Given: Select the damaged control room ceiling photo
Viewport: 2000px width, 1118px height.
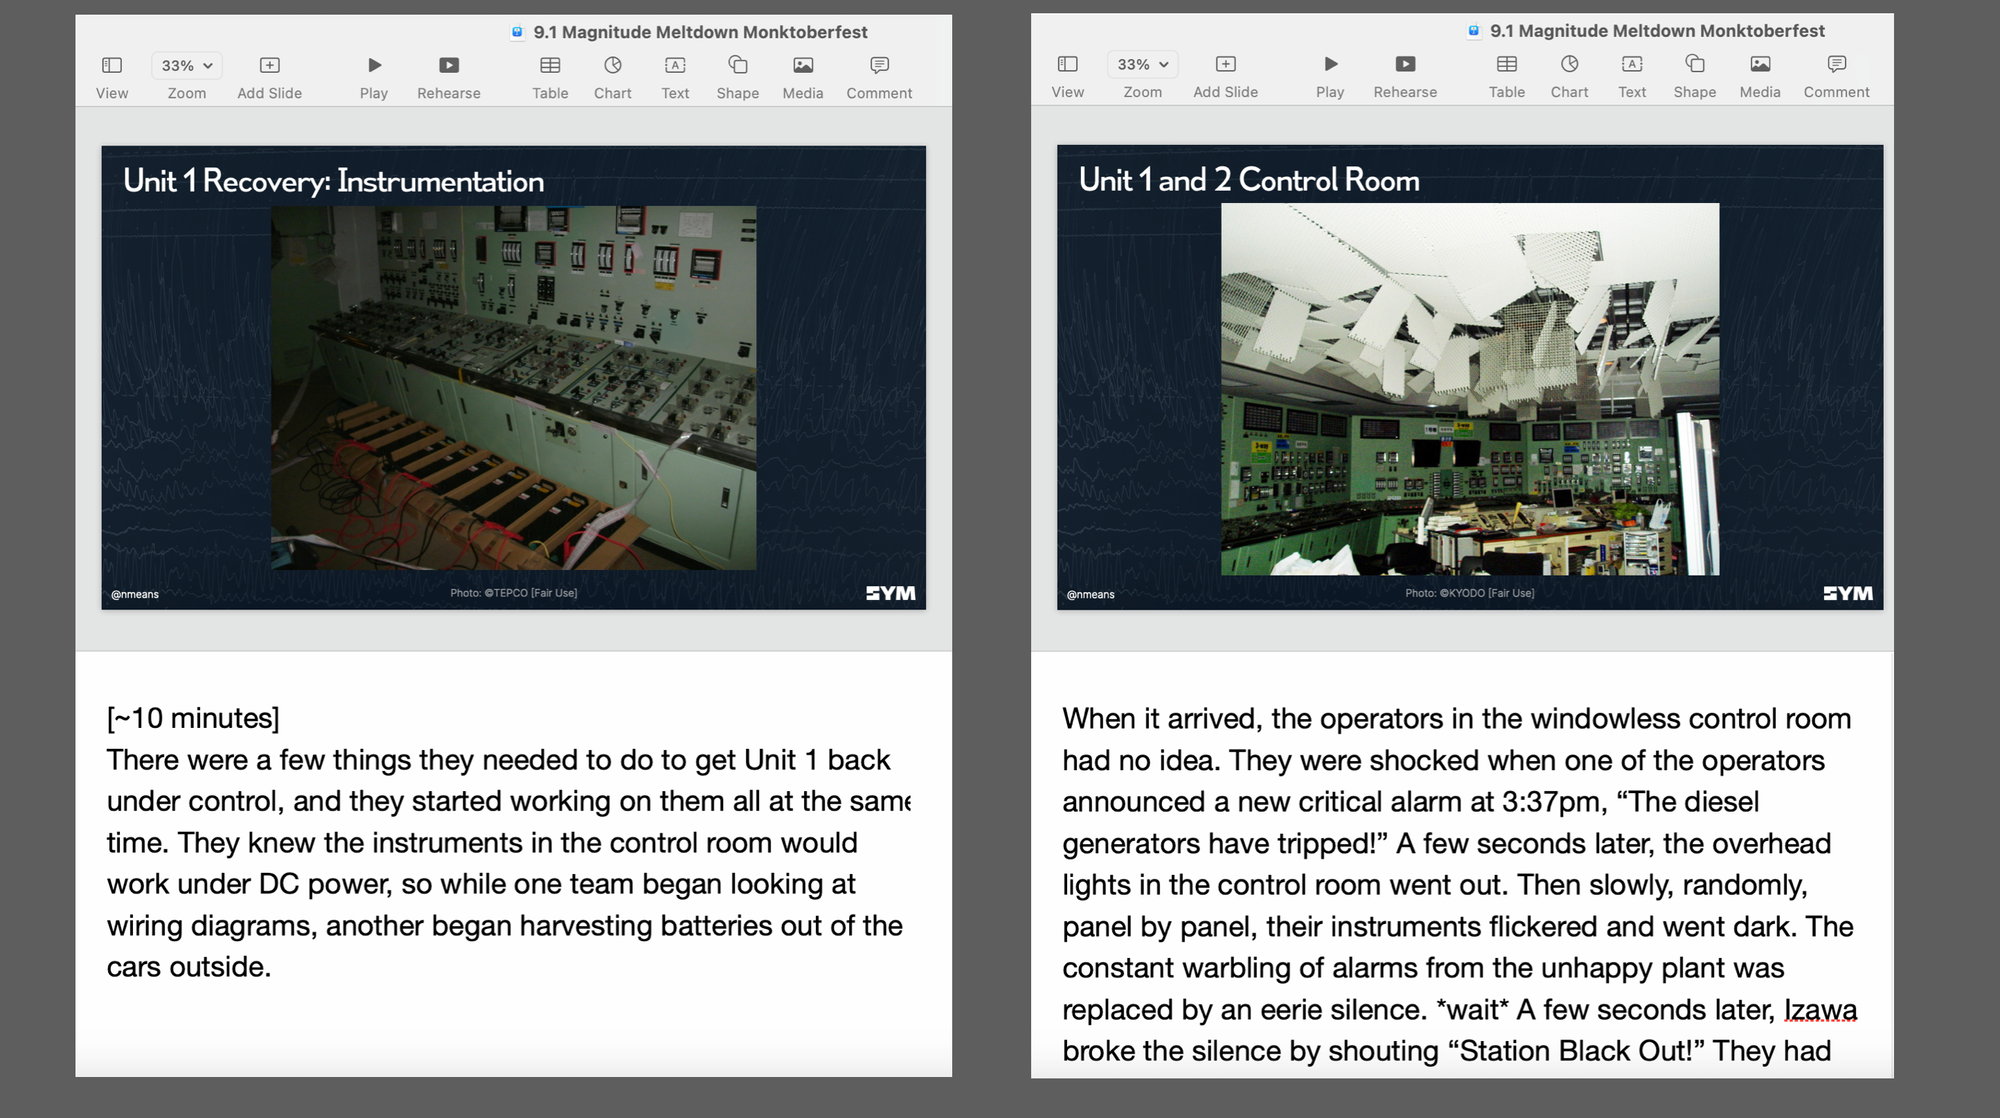Looking at the screenshot, I should point(1470,389).
